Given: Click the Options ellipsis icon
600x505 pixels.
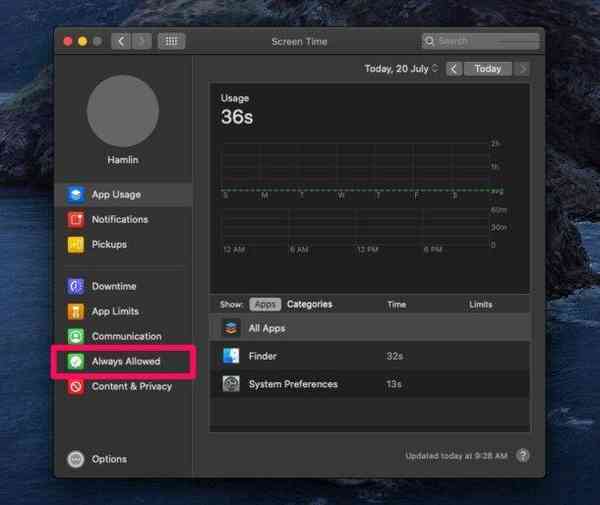Looking at the screenshot, I should (x=76, y=459).
